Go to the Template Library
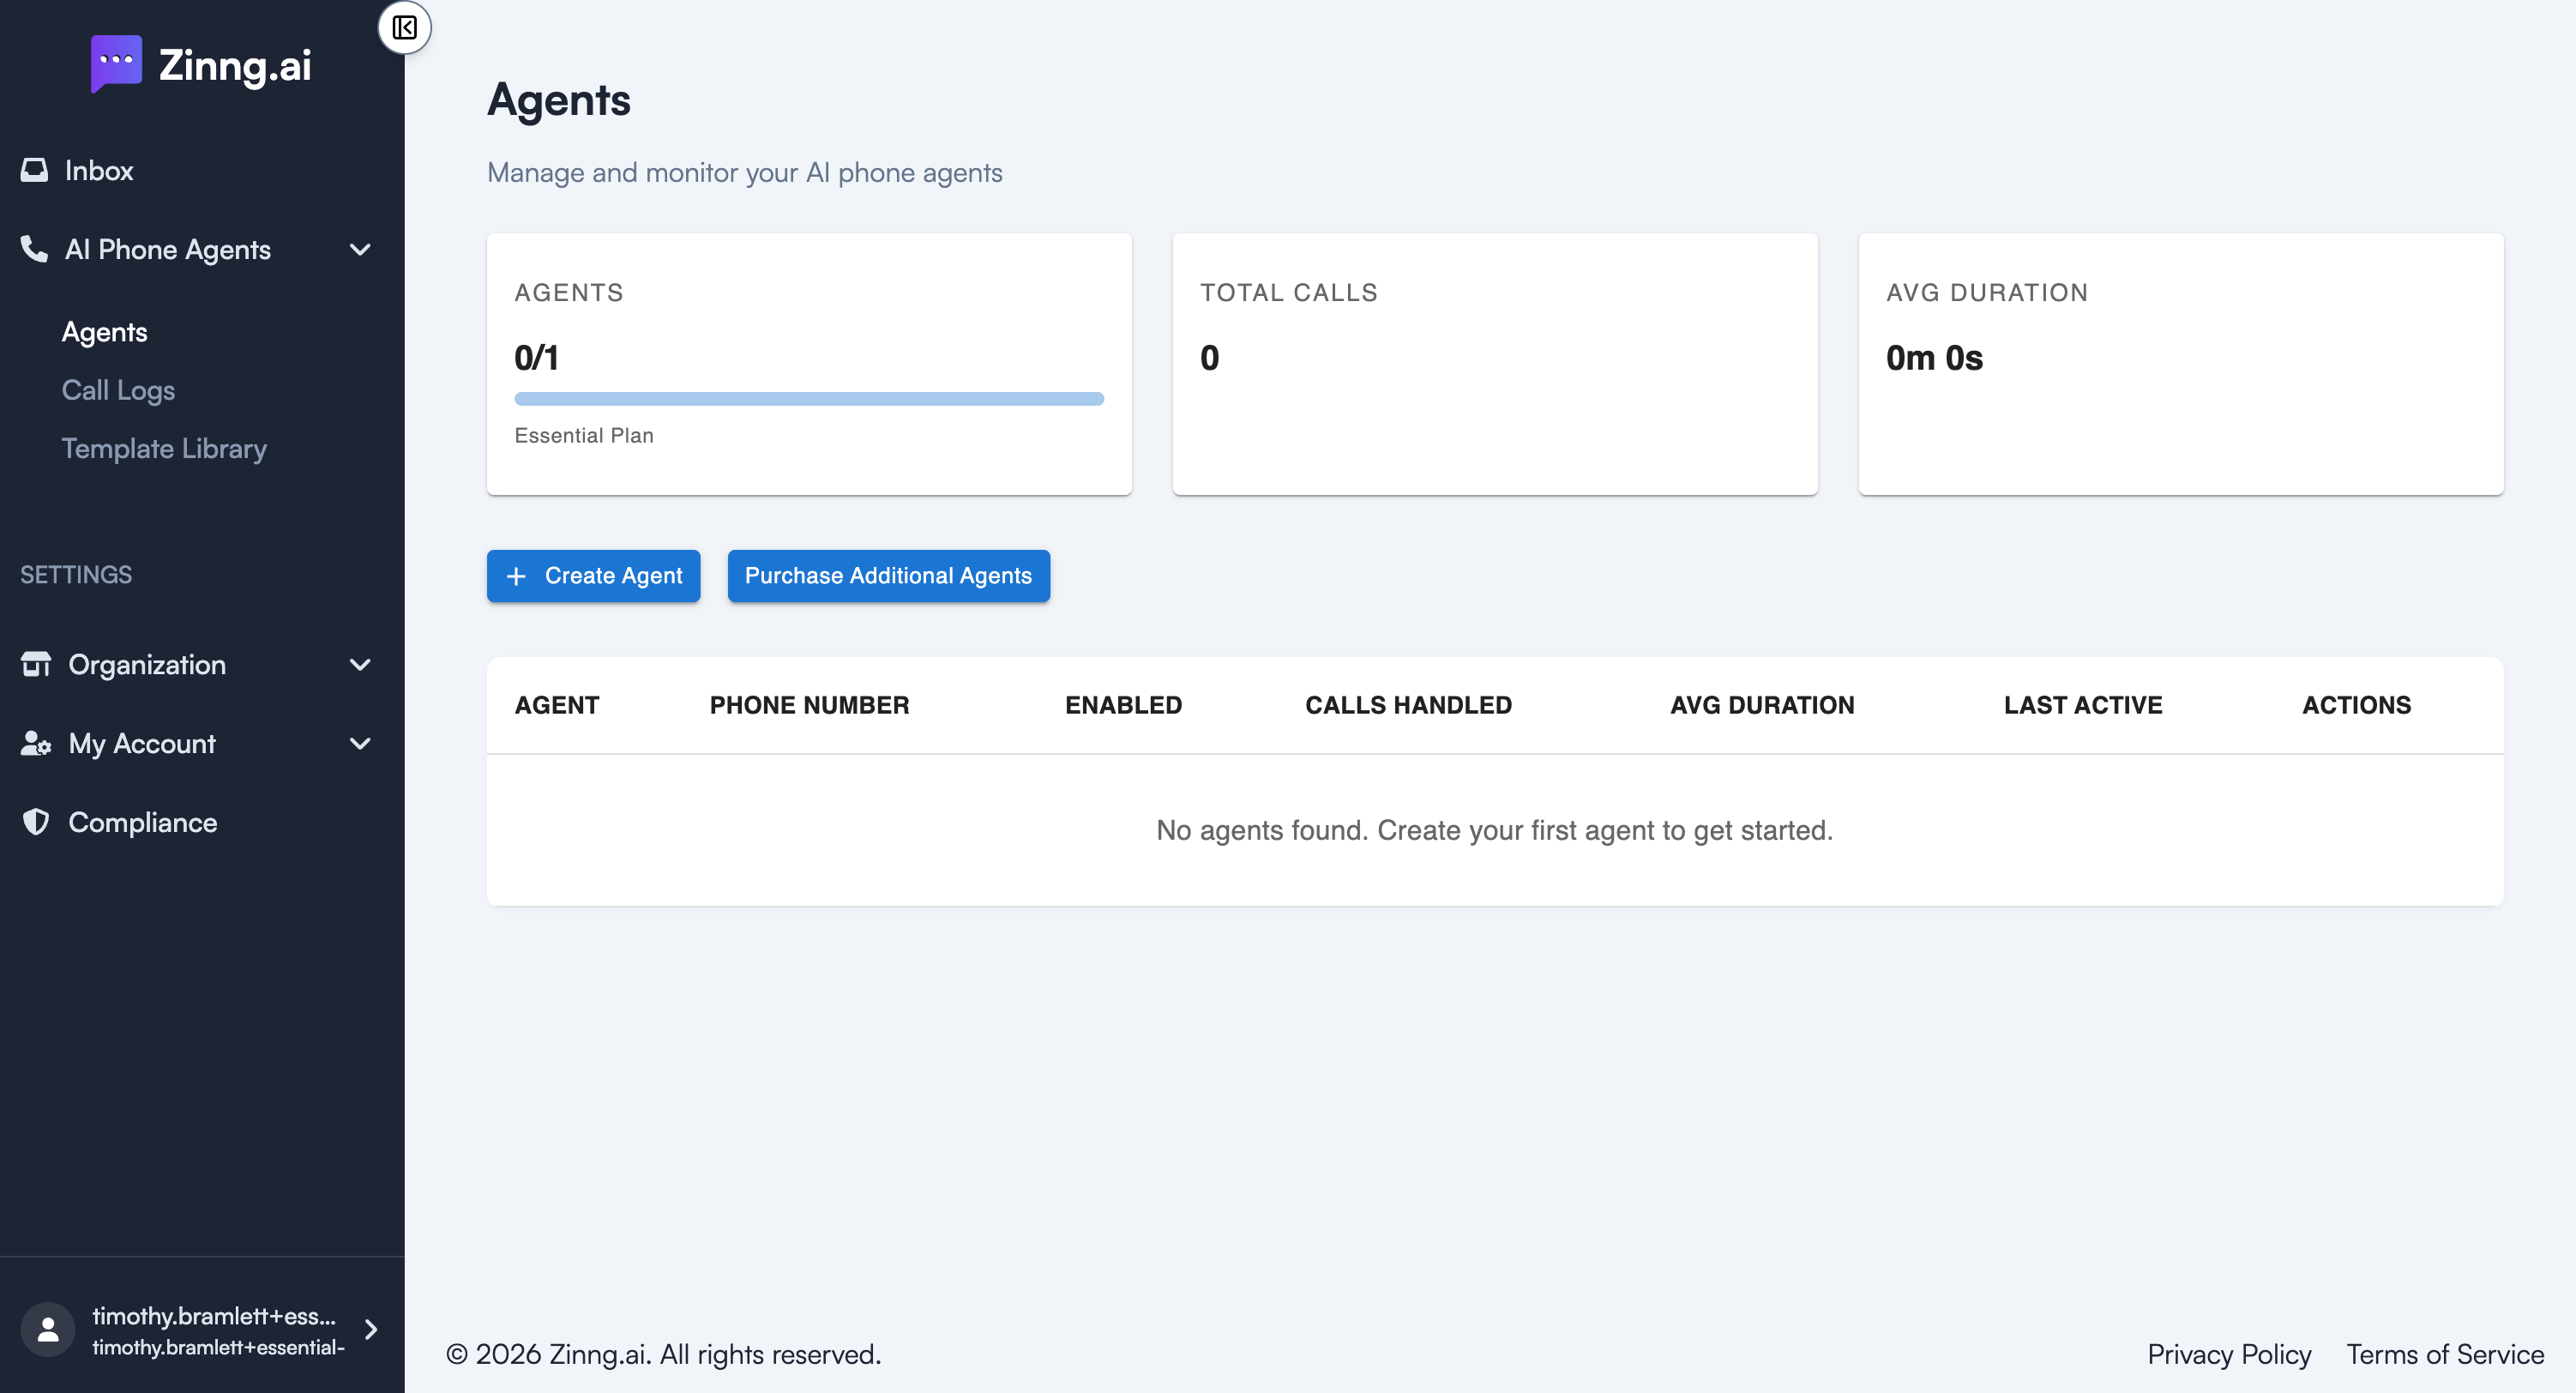 click(x=165, y=448)
